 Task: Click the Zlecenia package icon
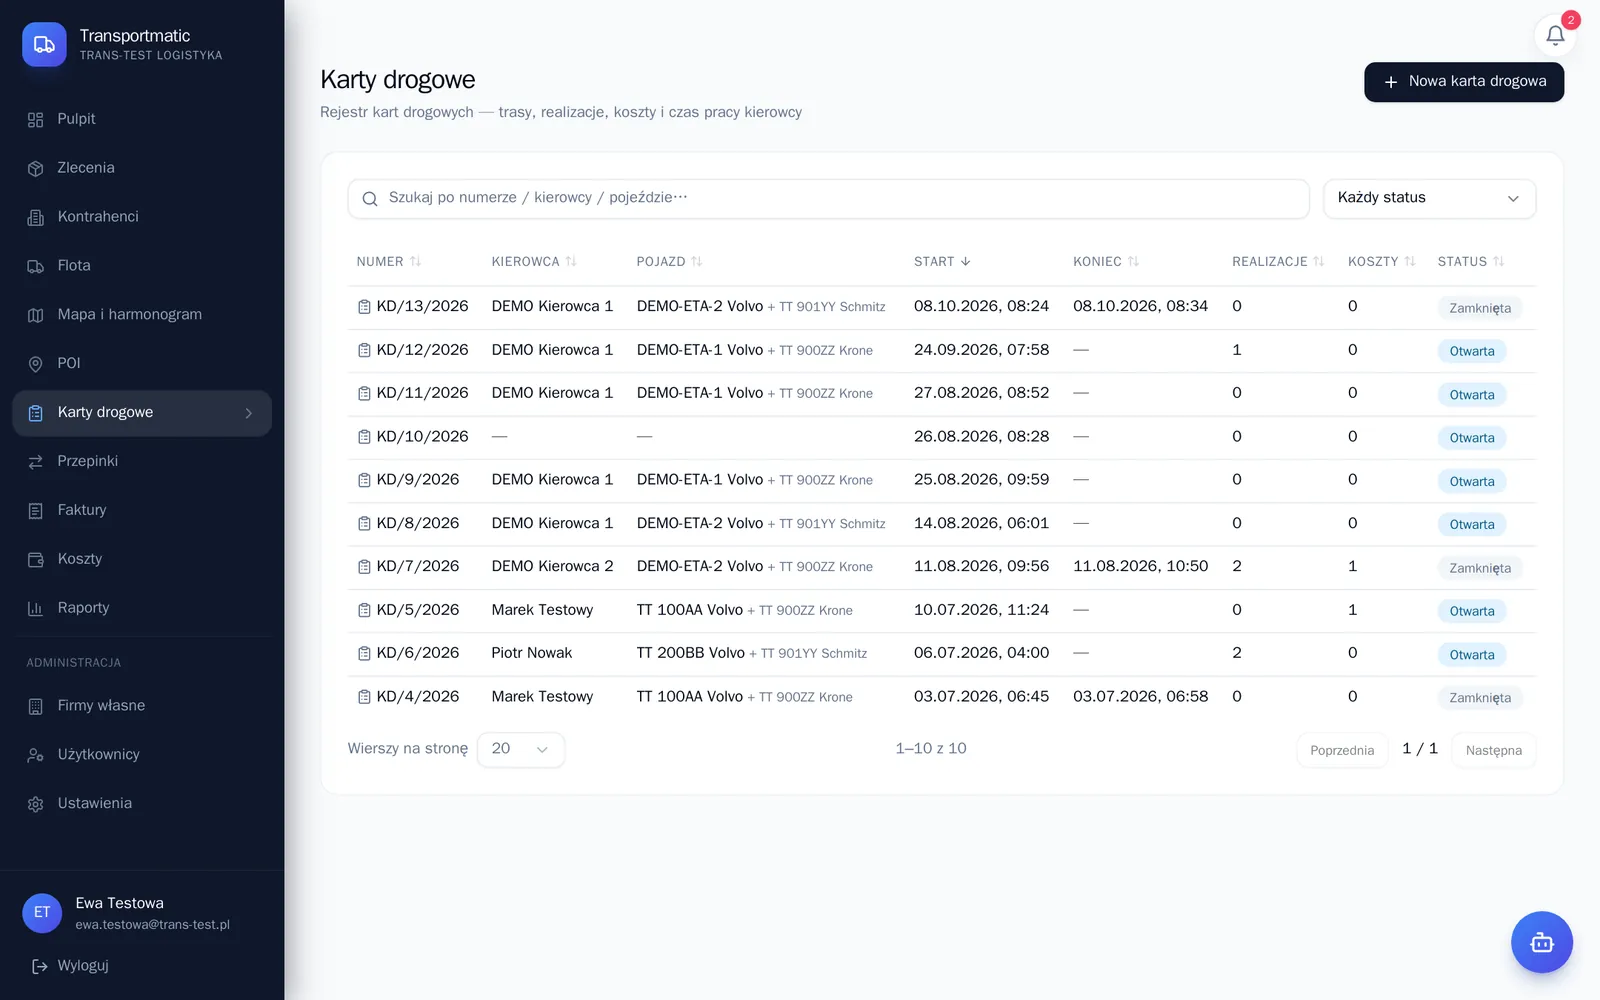36,169
